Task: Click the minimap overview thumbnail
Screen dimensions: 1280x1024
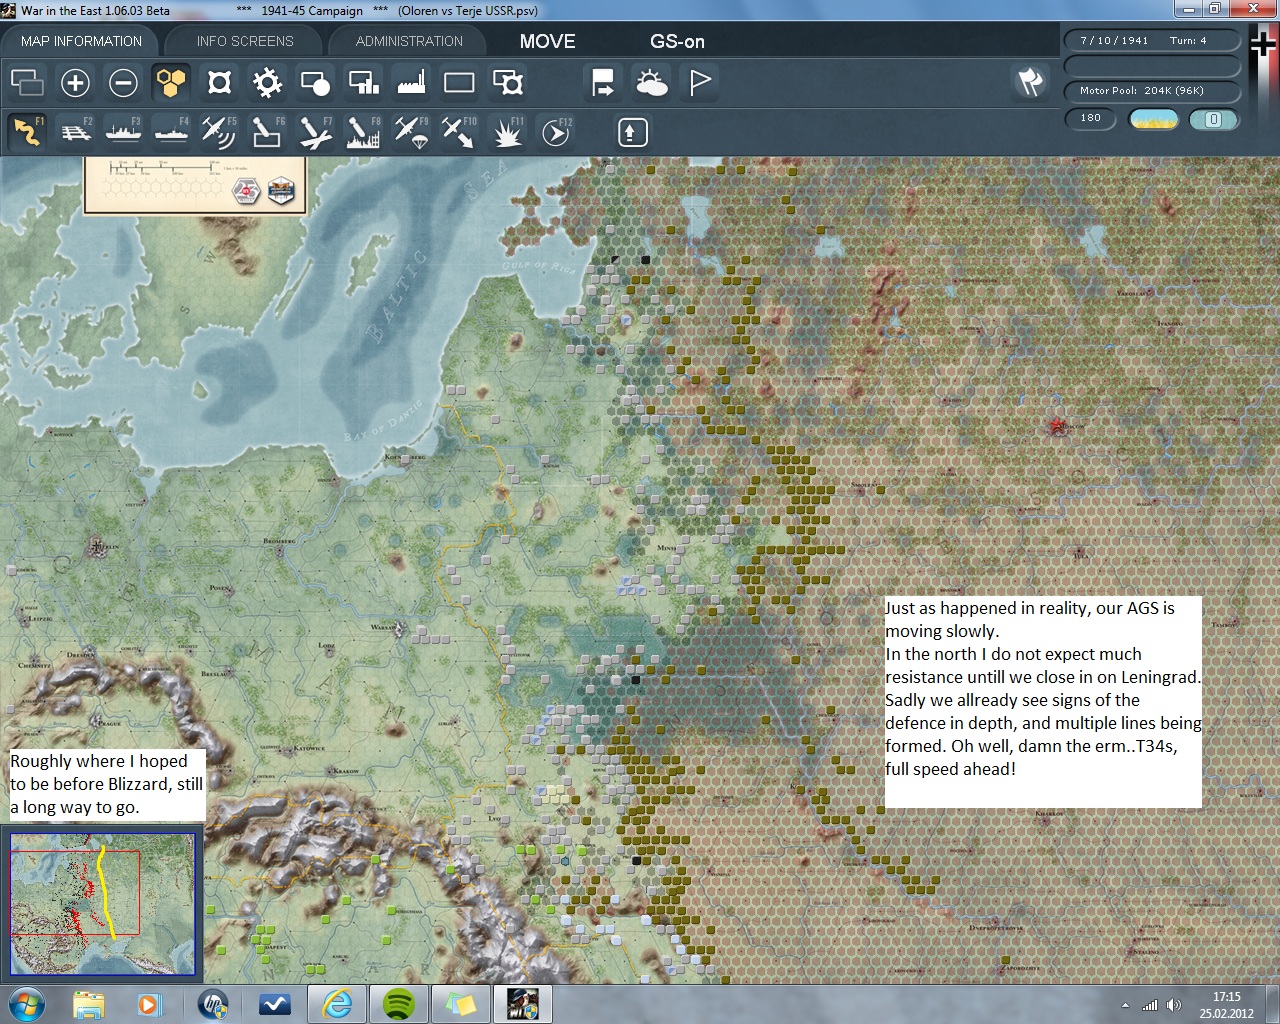Action: tap(102, 903)
